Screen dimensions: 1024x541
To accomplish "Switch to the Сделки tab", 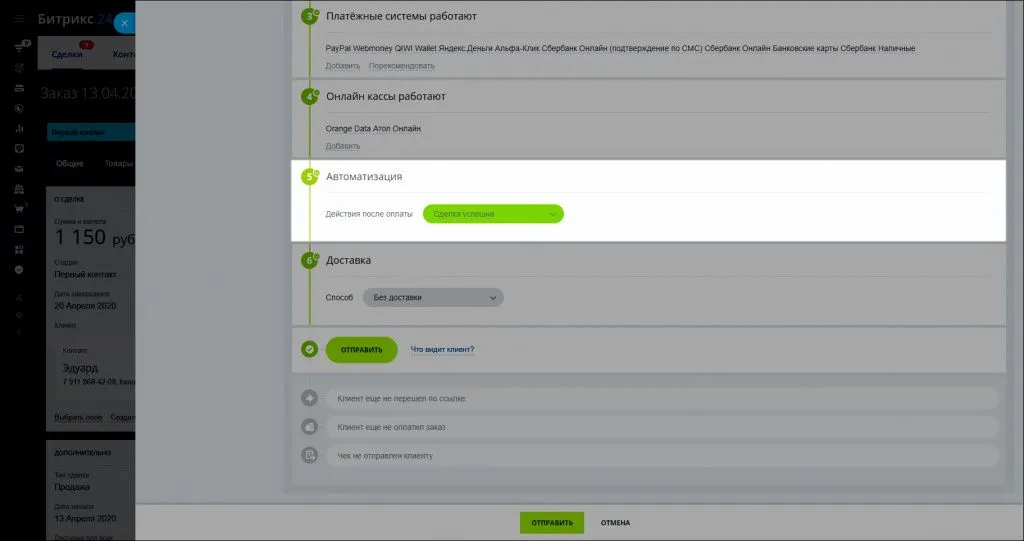I will pyautogui.click(x=67, y=54).
